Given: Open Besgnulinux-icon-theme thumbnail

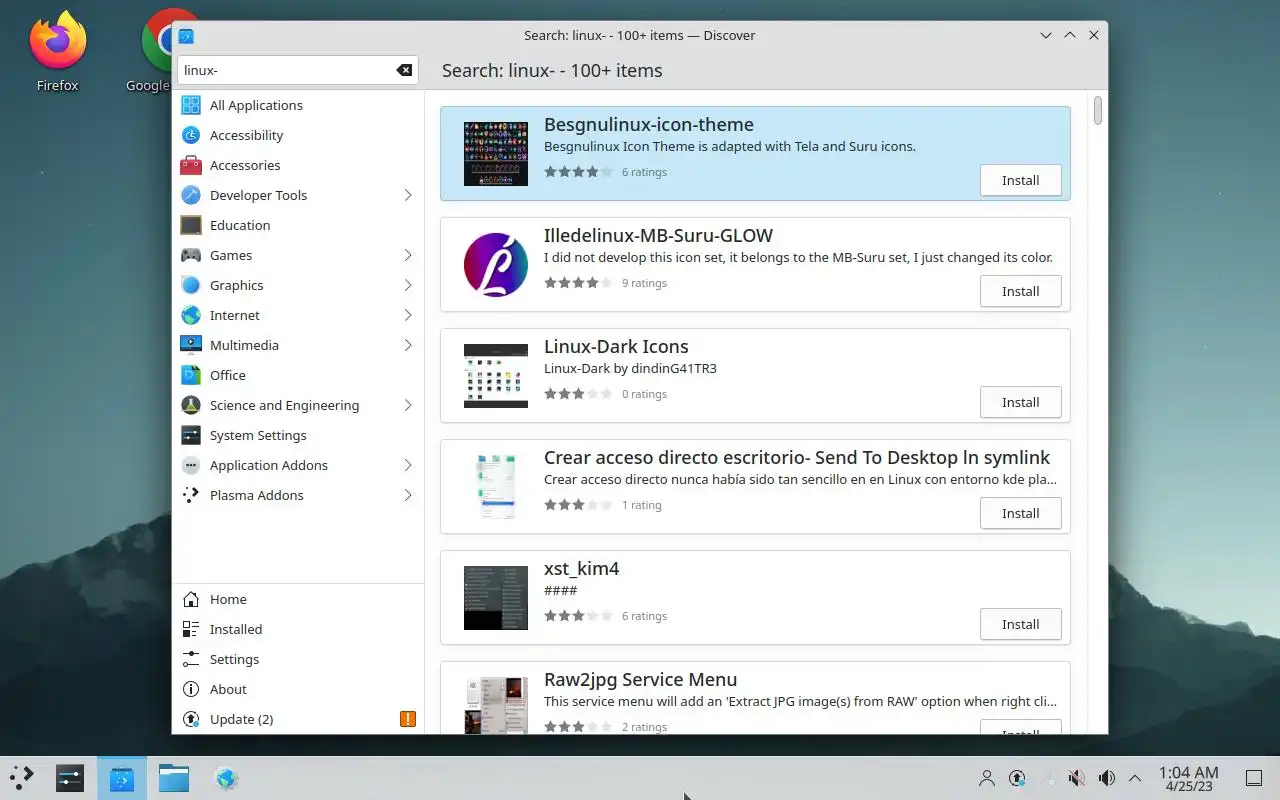Looking at the screenshot, I should (496, 154).
